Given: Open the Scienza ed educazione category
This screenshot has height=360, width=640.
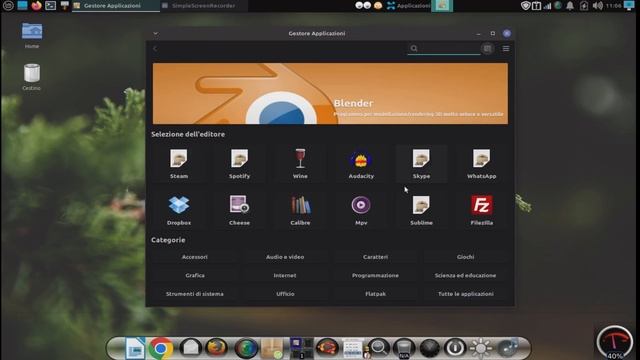Looking at the screenshot, I should (x=465, y=276).
